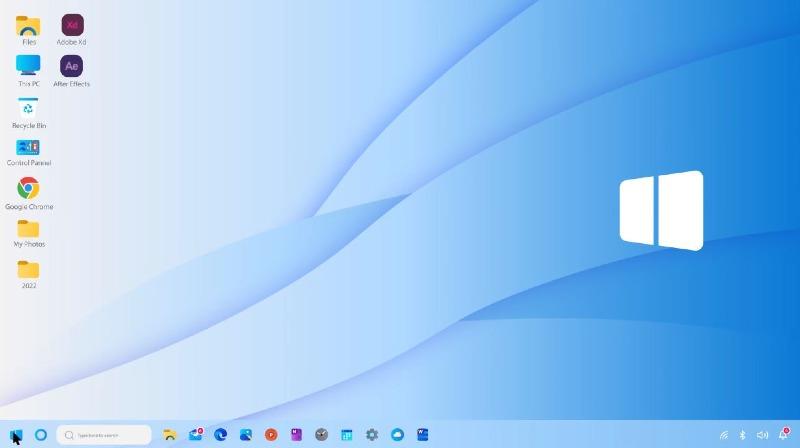
Task: Launch Word from the taskbar
Action: pyautogui.click(x=423, y=435)
